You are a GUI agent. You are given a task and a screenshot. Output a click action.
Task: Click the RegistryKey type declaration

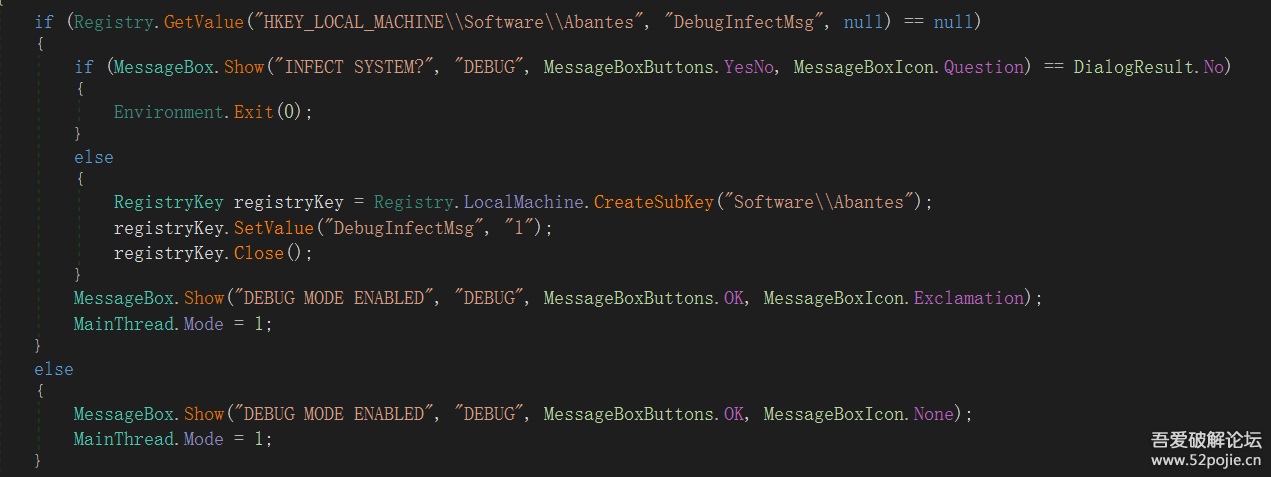168,202
